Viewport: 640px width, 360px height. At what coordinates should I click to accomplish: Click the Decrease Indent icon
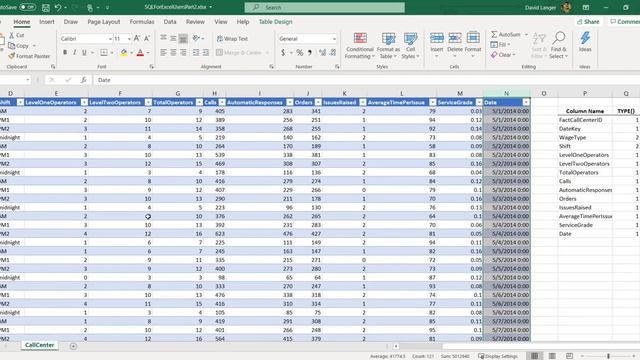point(196,52)
